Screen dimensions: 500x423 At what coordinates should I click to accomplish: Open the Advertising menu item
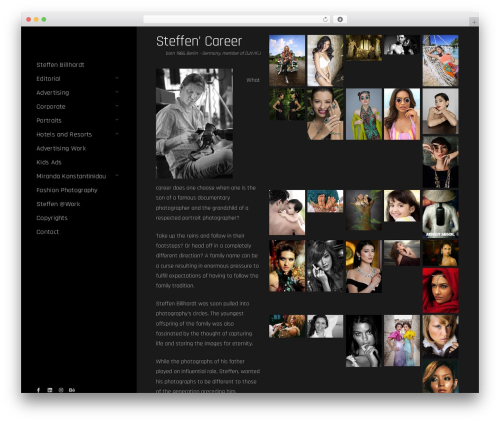[53, 93]
